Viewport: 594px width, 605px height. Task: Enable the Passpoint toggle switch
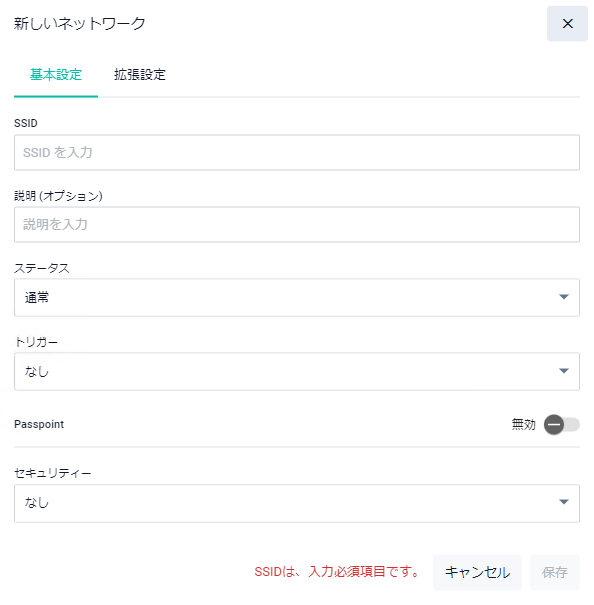tap(562, 425)
